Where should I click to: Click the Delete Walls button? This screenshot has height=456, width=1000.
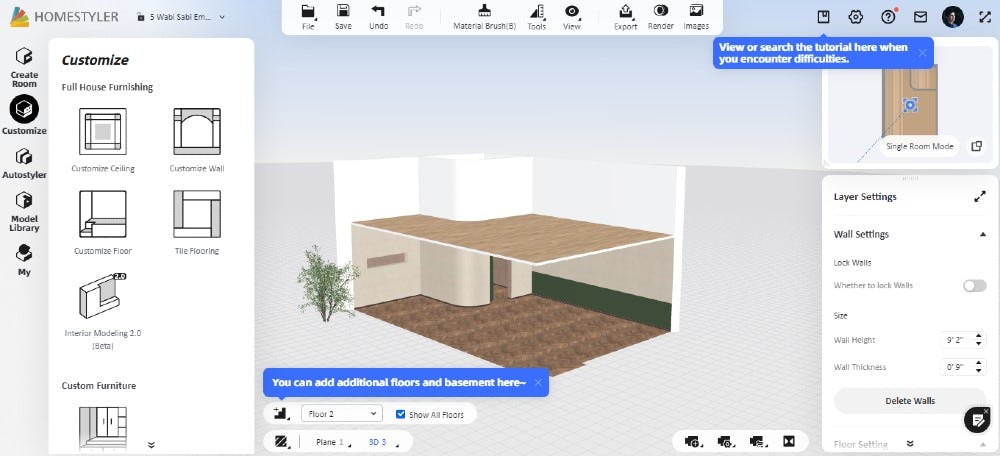pyautogui.click(x=909, y=401)
